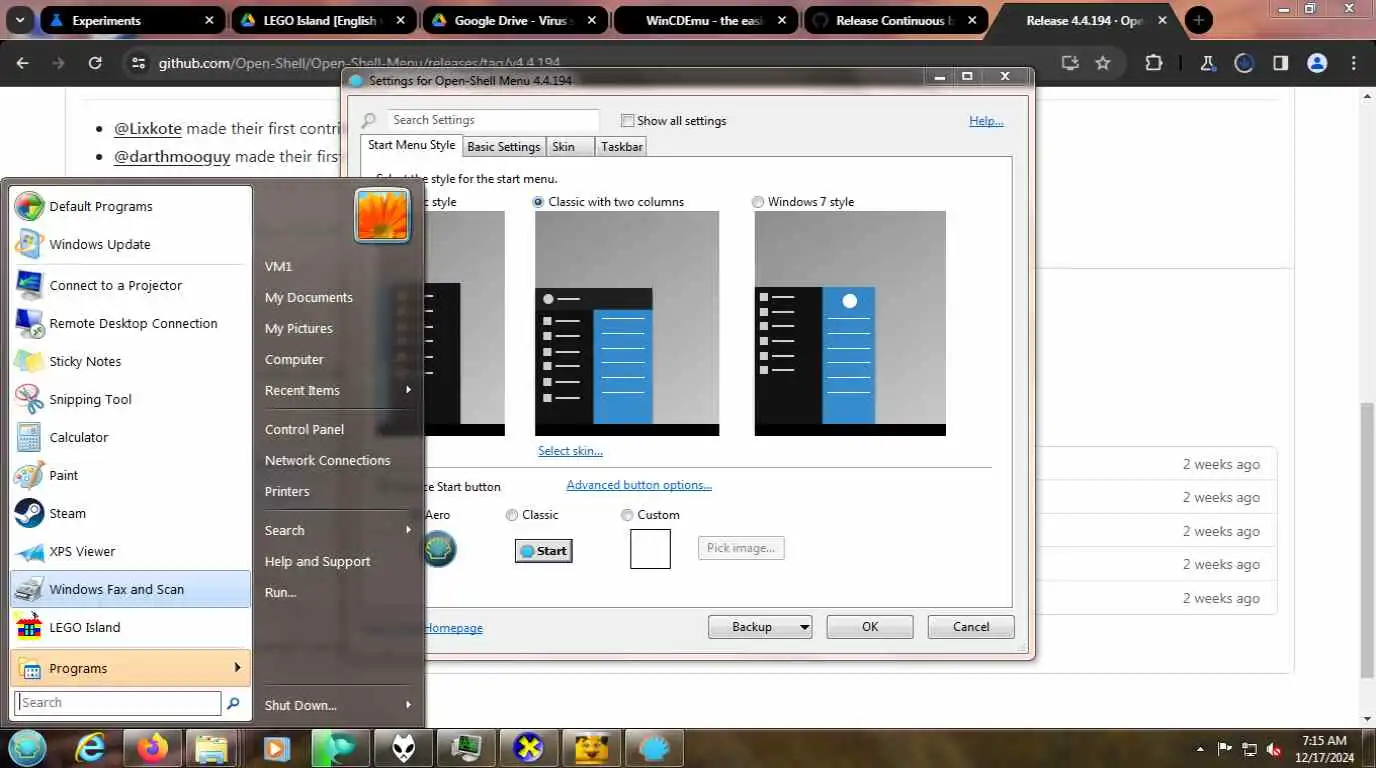Open Sticky Notes from the start menu
The width and height of the screenshot is (1376, 768).
(x=130, y=361)
